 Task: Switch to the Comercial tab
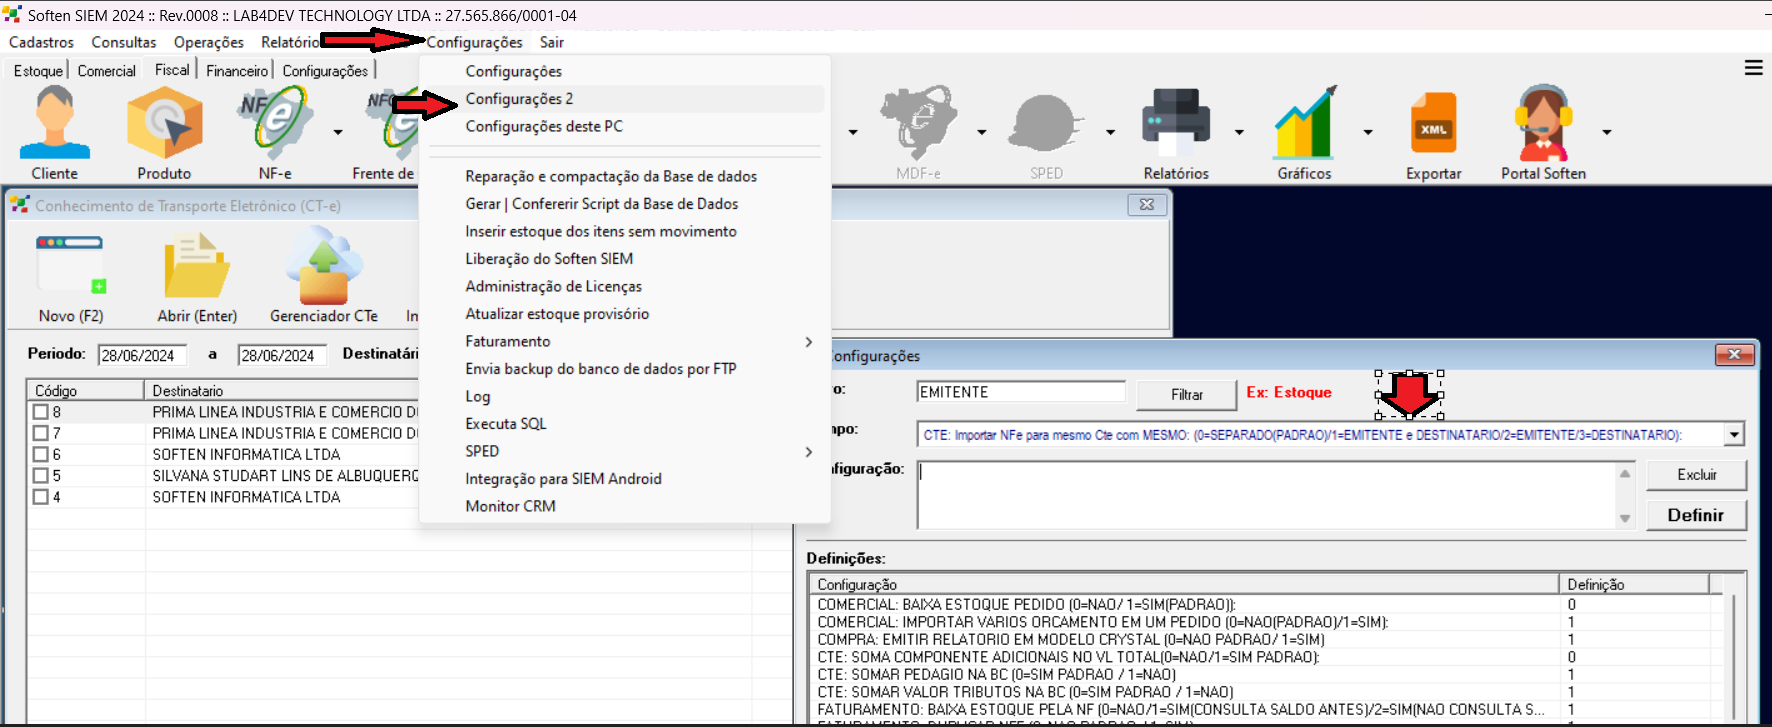[106, 71]
